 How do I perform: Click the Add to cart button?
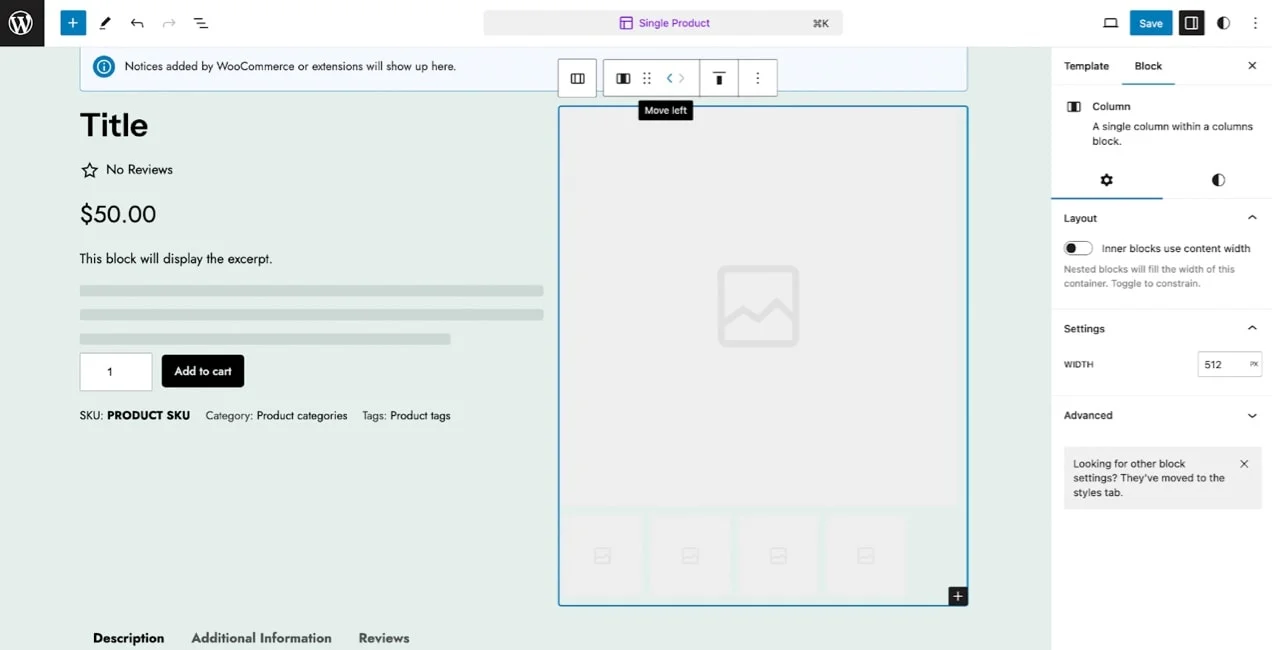pyautogui.click(x=202, y=370)
